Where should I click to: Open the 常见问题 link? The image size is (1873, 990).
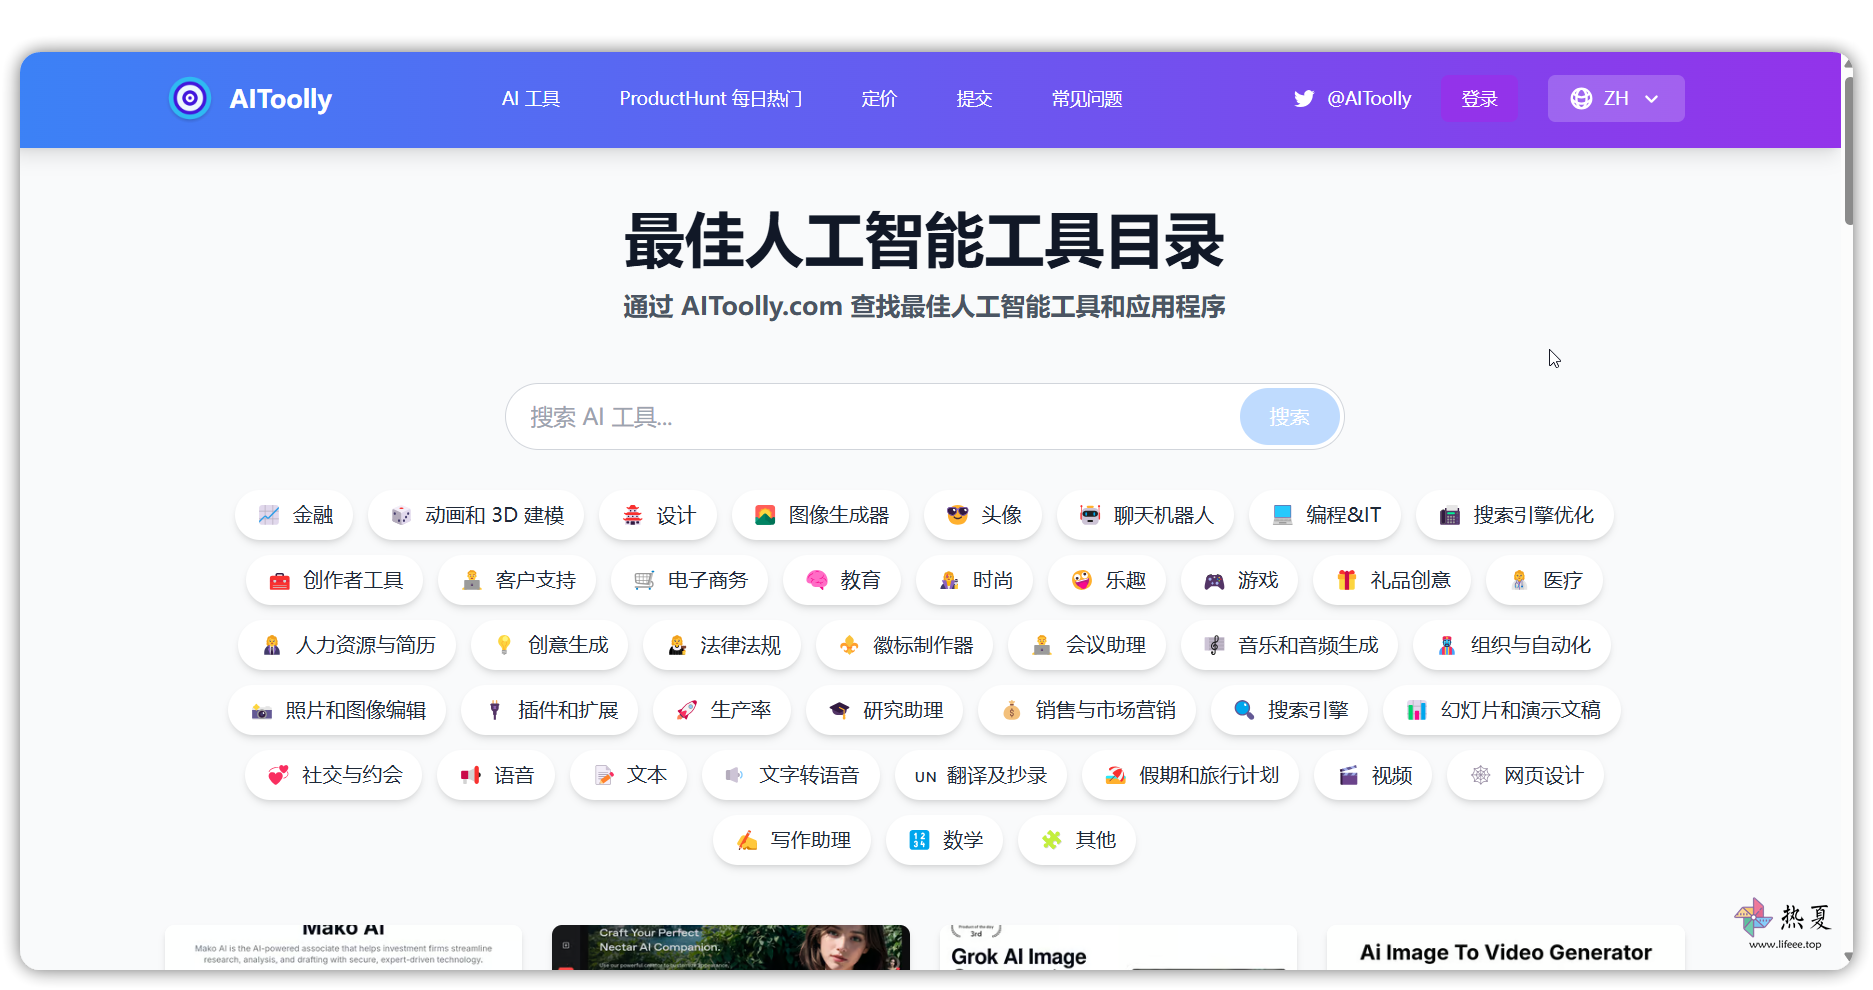pos(1086,99)
